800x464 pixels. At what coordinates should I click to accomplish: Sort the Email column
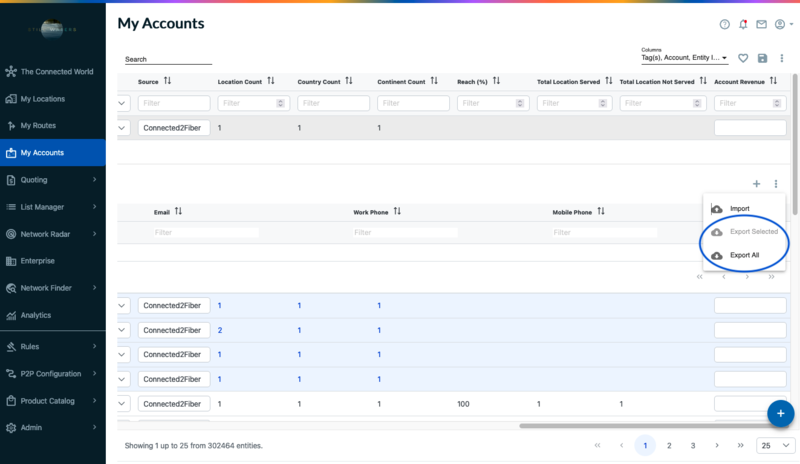[x=178, y=212]
